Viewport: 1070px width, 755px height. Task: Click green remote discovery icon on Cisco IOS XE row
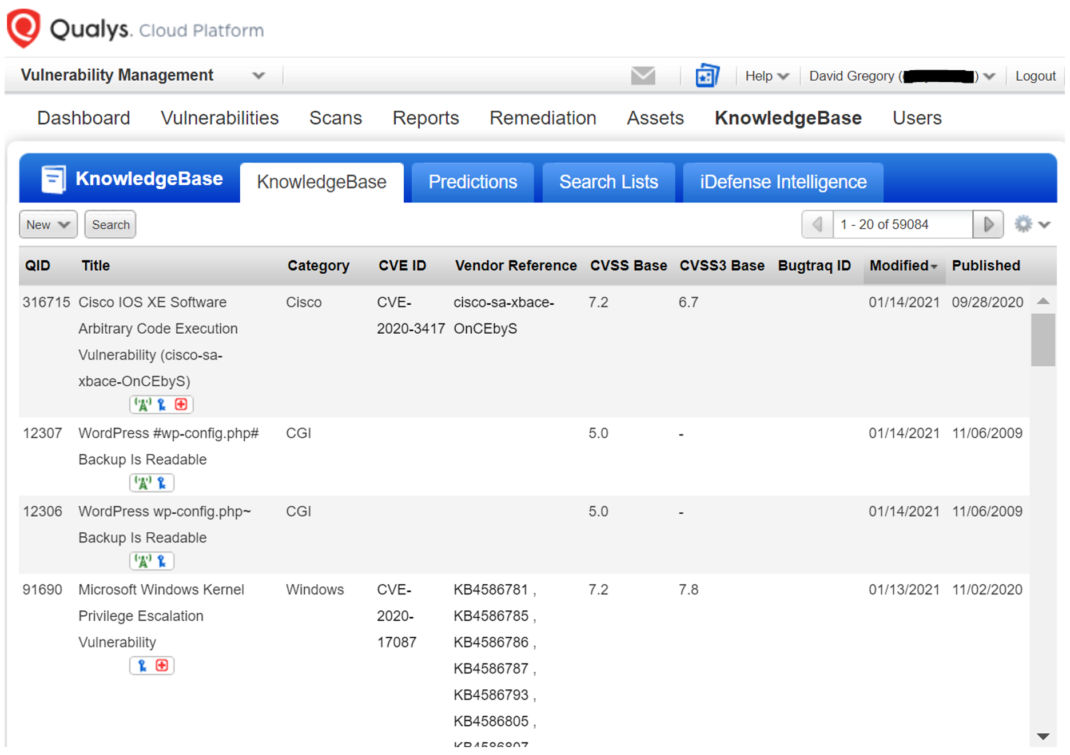click(143, 405)
